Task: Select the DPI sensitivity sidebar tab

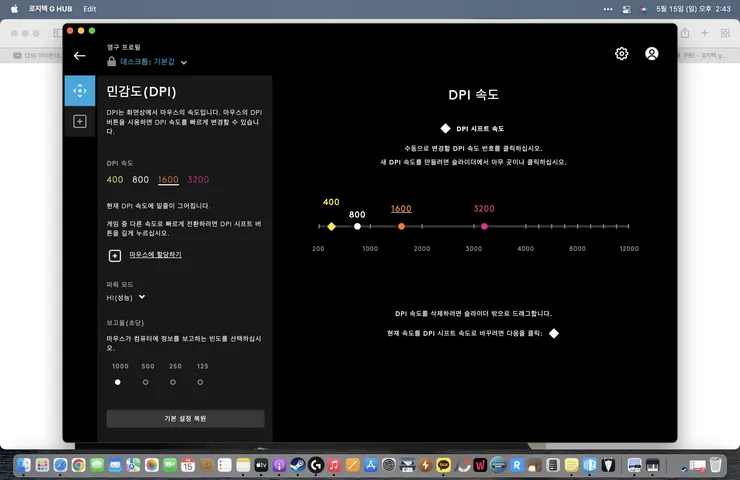Action: click(x=80, y=91)
